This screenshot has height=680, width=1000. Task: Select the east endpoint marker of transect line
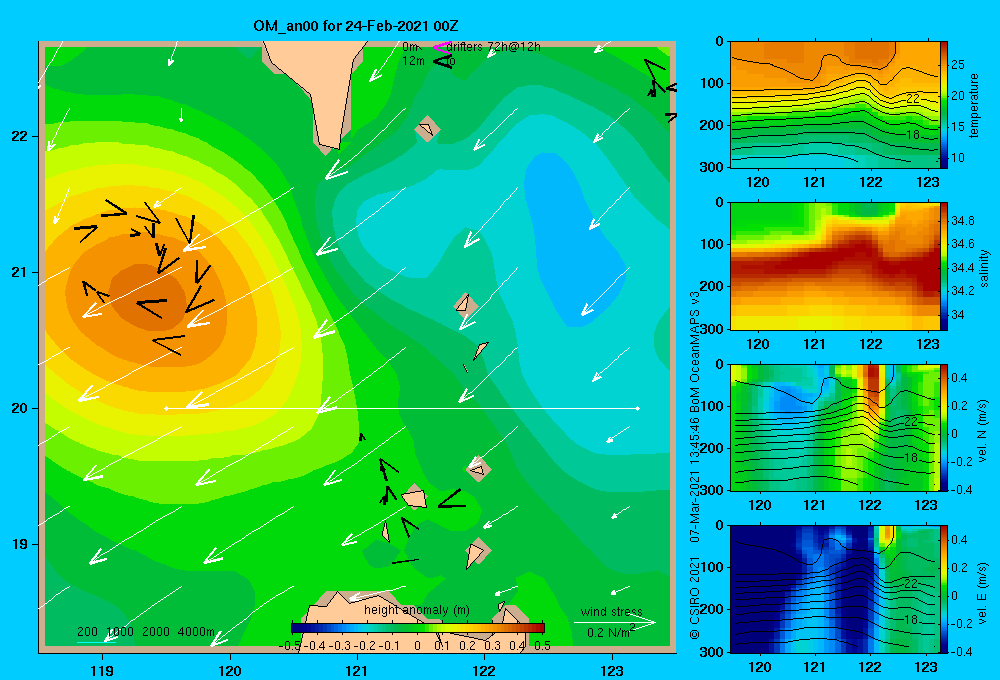[x=638, y=408]
